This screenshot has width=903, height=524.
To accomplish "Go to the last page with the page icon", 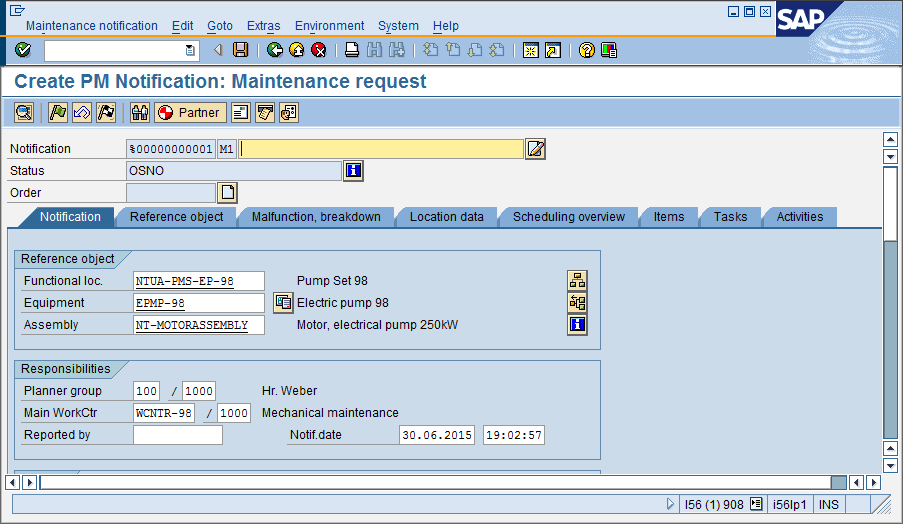I will coord(497,50).
